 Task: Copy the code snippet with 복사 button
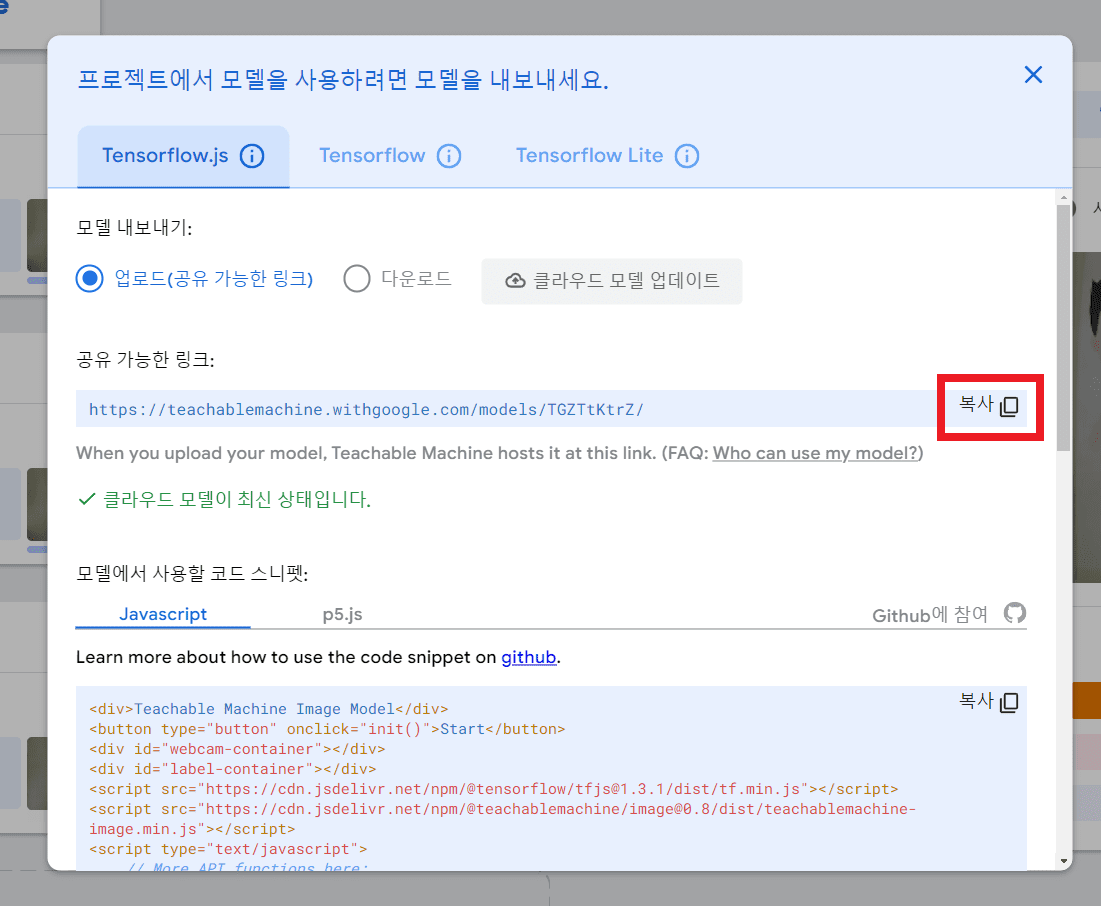pos(989,702)
